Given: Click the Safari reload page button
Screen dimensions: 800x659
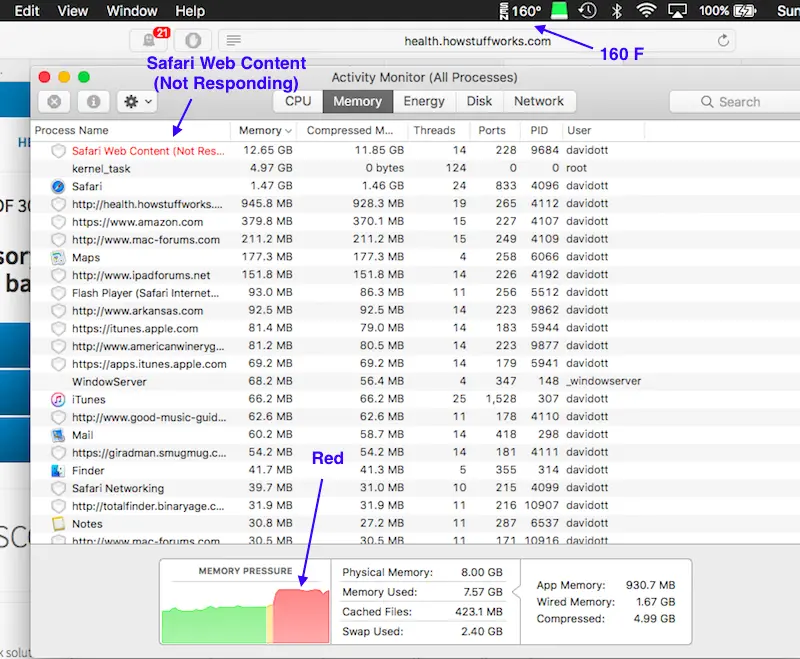Looking at the screenshot, I should (x=723, y=41).
